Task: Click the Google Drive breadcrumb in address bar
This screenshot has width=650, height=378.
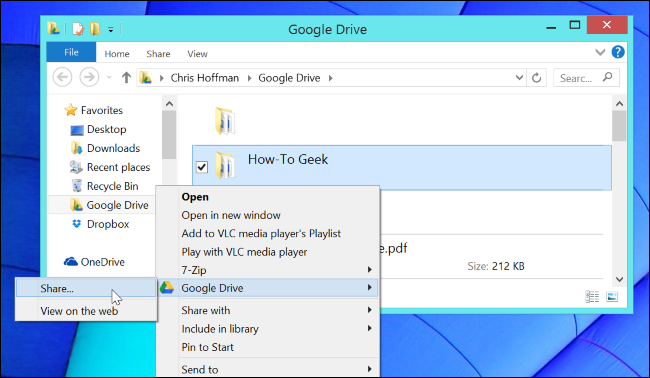Action: 289,78
